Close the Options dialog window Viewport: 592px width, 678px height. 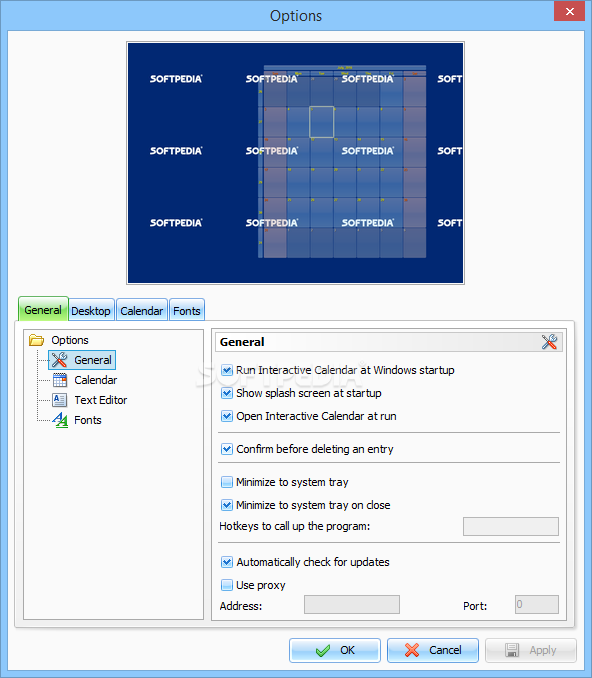tap(570, 11)
